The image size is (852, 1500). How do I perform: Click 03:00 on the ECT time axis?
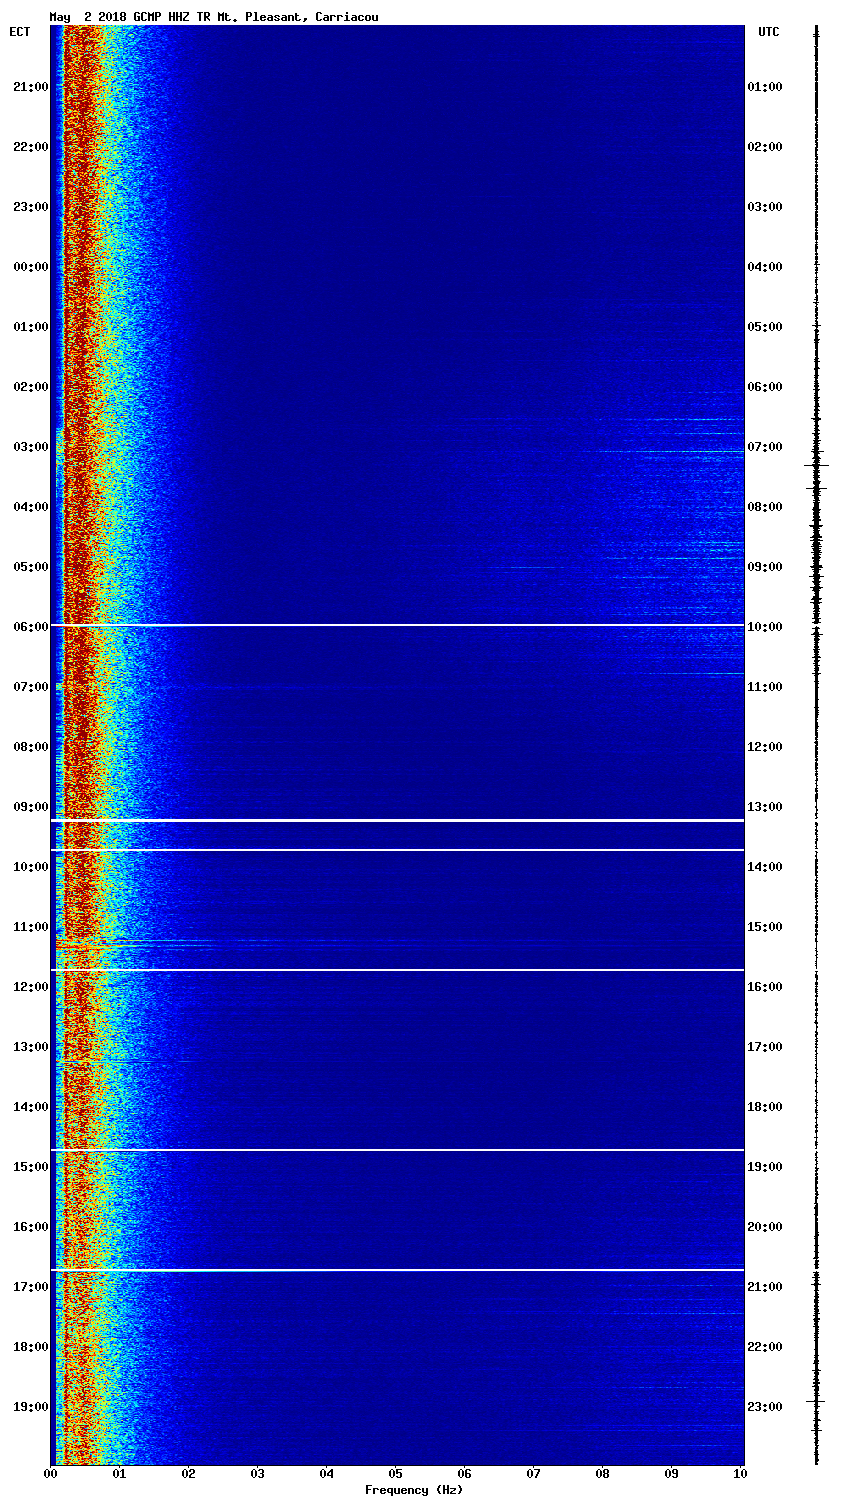tap(30, 447)
